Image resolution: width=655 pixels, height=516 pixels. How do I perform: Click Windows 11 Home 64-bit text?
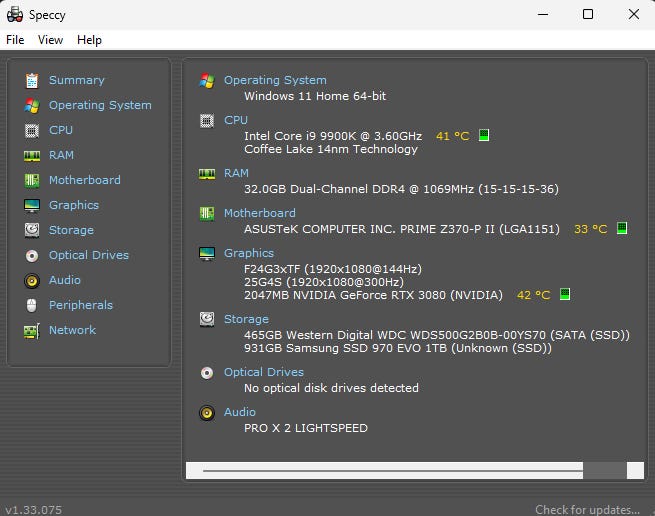[315, 96]
